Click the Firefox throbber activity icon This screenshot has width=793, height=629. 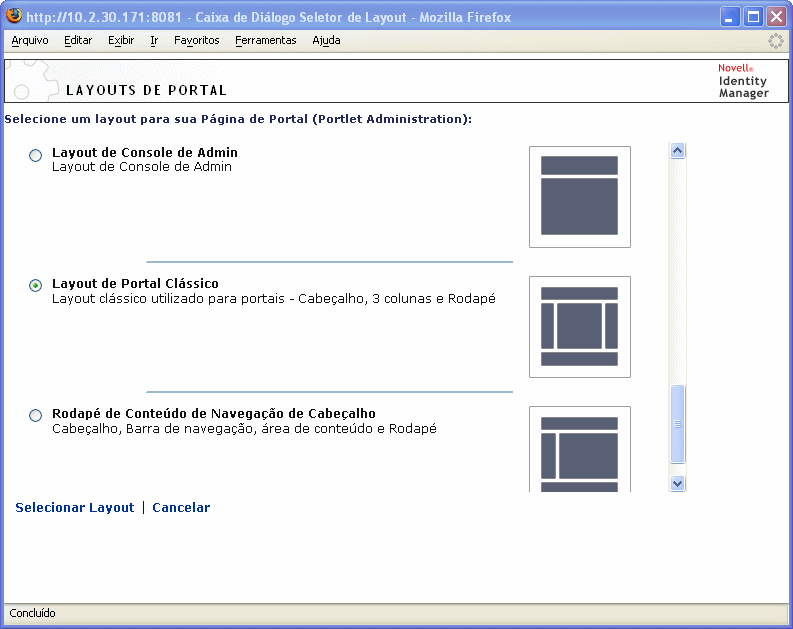coord(775,41)
